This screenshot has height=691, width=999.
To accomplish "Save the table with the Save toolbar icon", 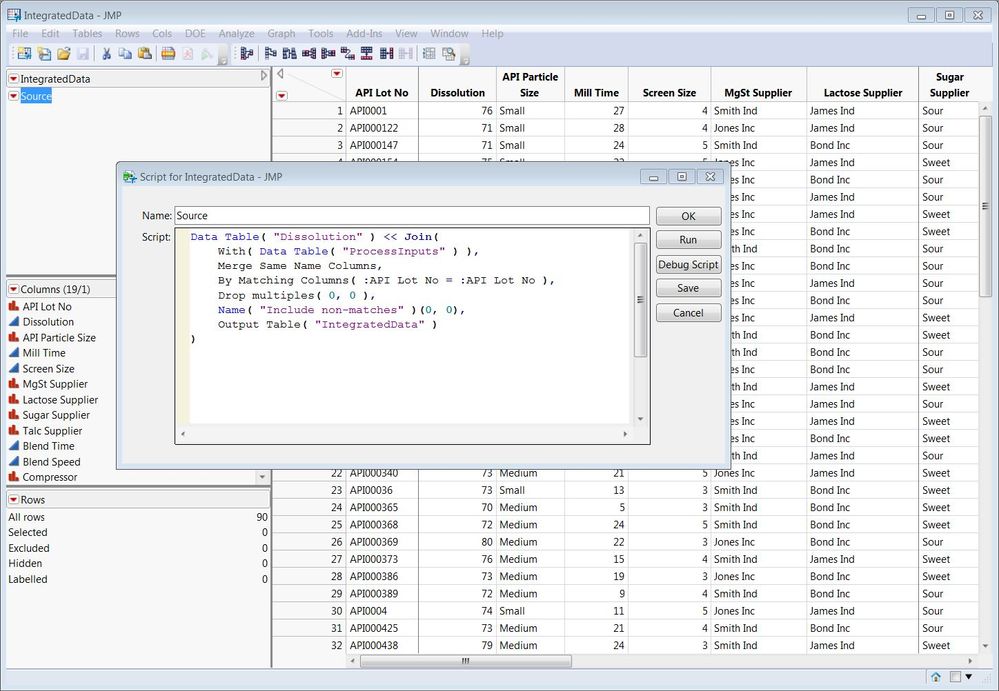I will (83, 53).
